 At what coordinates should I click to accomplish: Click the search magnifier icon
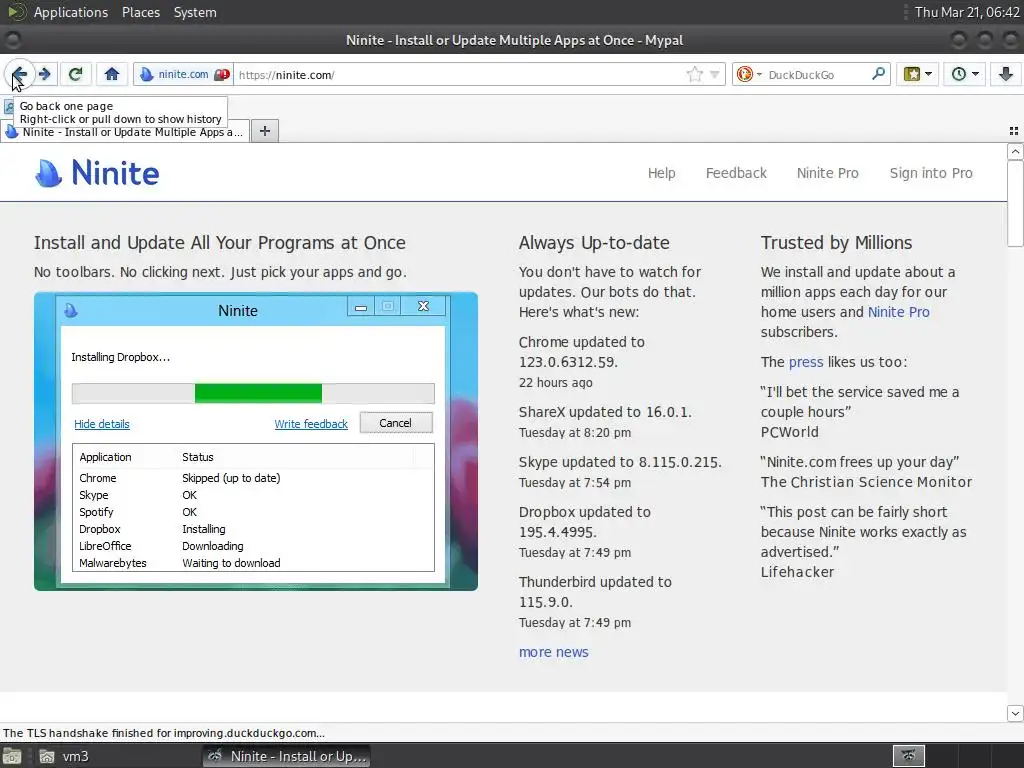tap(878, 74)
